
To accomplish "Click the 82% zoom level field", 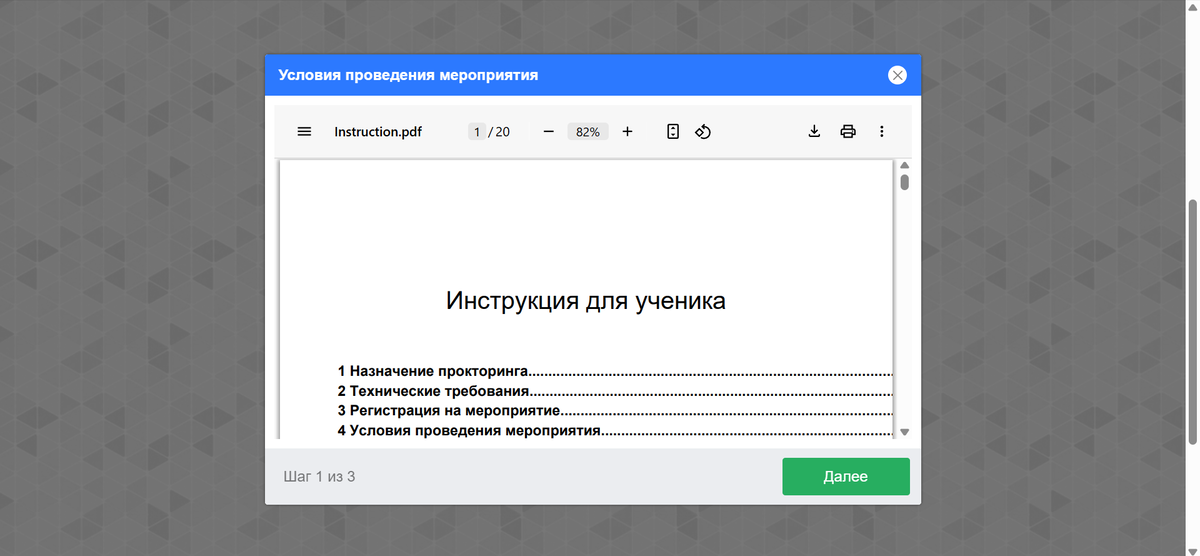I will 588,131.
